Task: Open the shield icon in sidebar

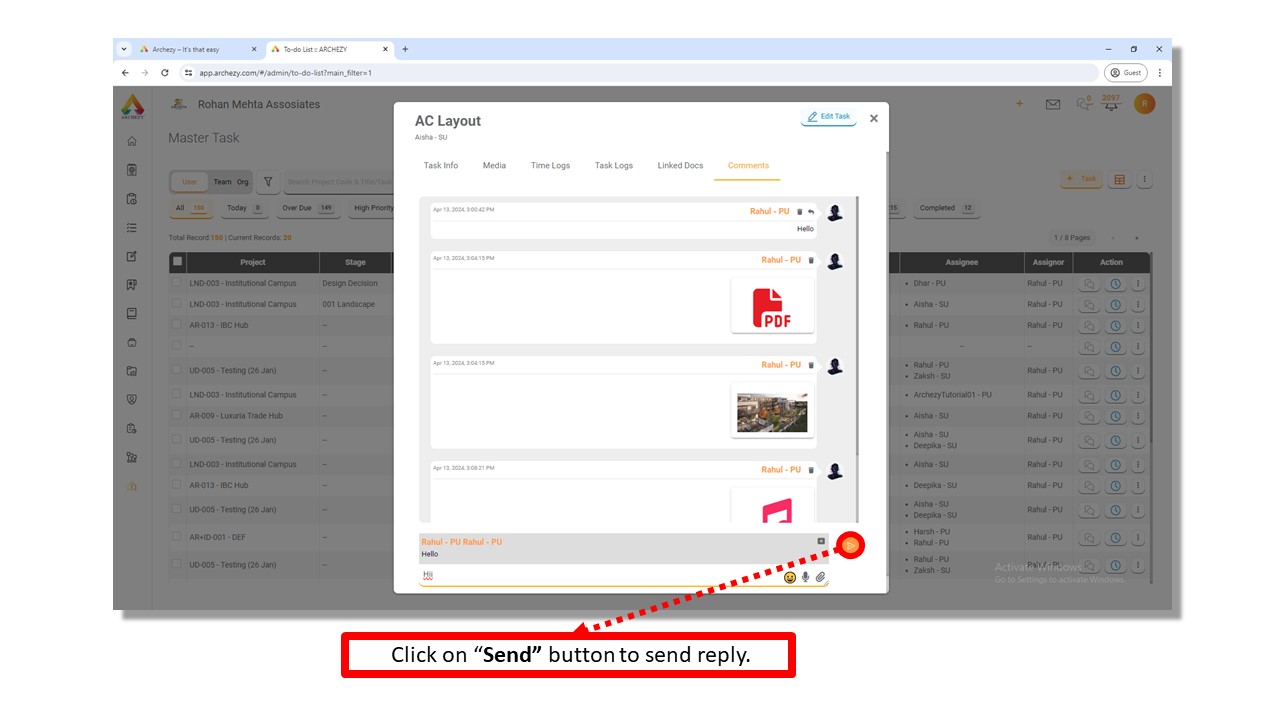Action: click(x=132, y=399)
